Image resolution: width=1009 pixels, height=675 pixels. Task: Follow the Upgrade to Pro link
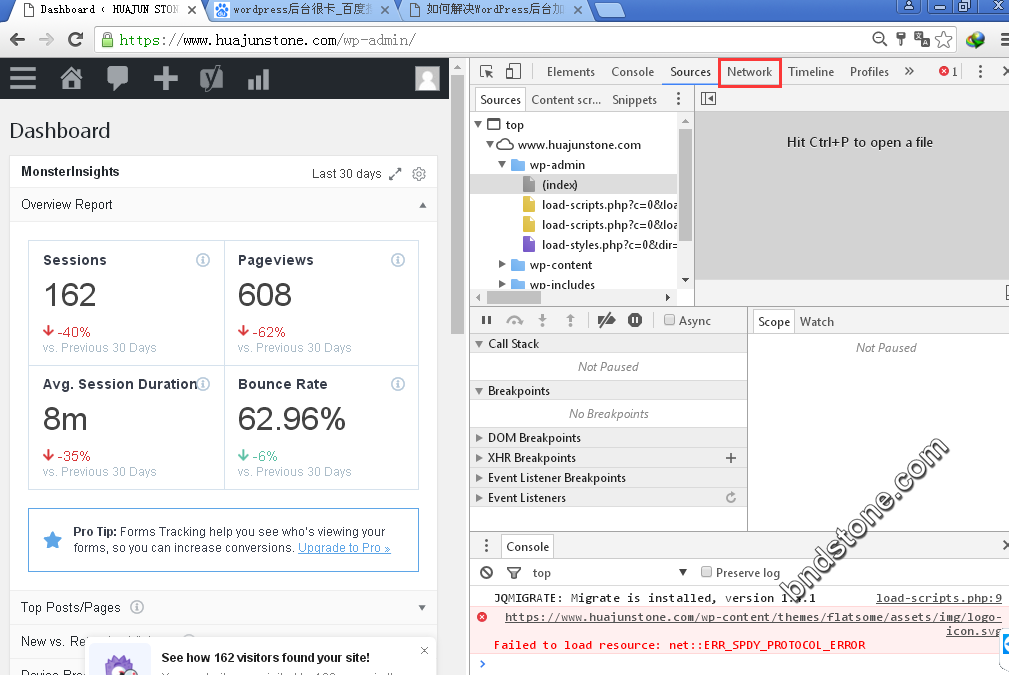click(x=344, y=548)
